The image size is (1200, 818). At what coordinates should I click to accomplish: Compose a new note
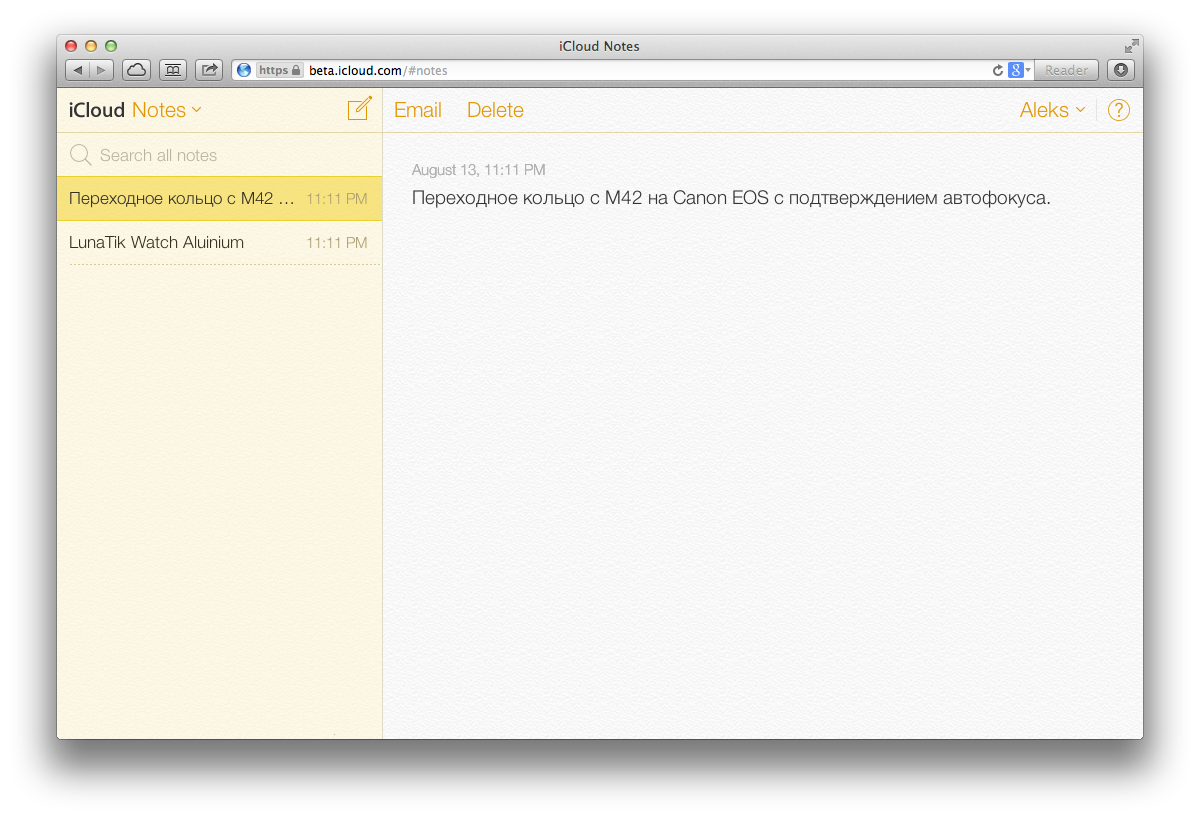point(359,109)
